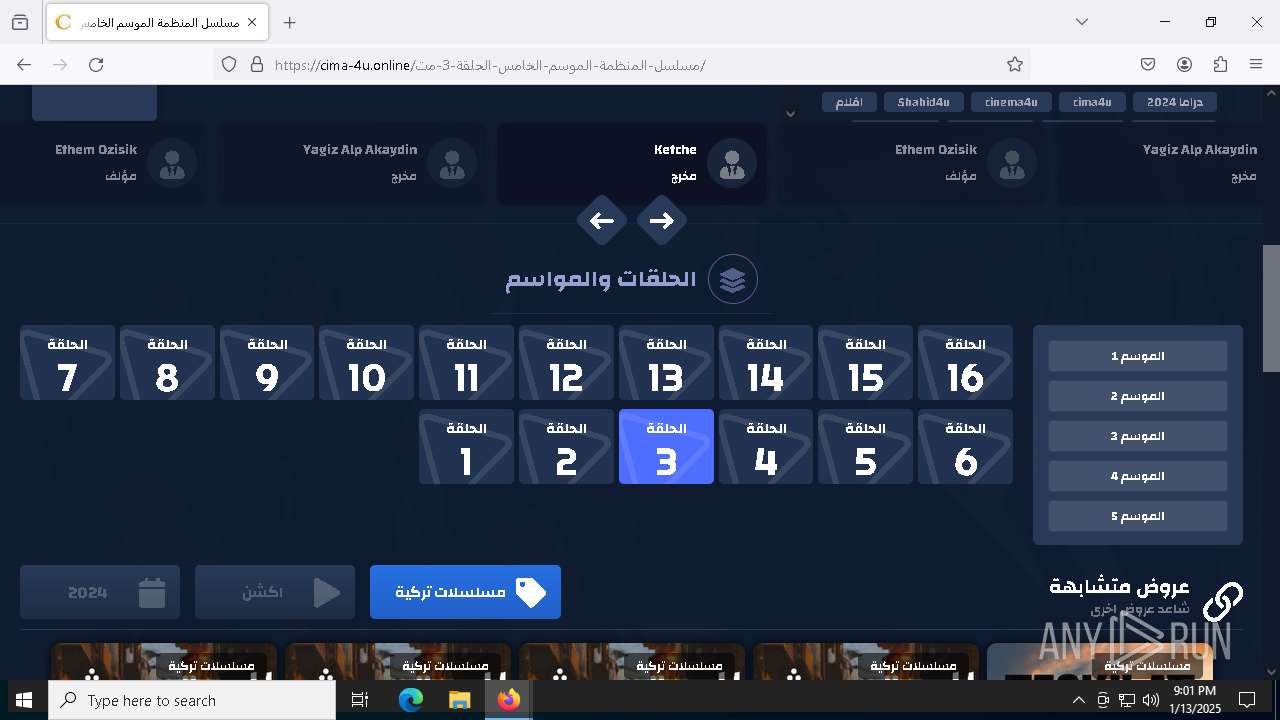Open episode الحلقة 10
The image size is (1280, 720).
366,363
